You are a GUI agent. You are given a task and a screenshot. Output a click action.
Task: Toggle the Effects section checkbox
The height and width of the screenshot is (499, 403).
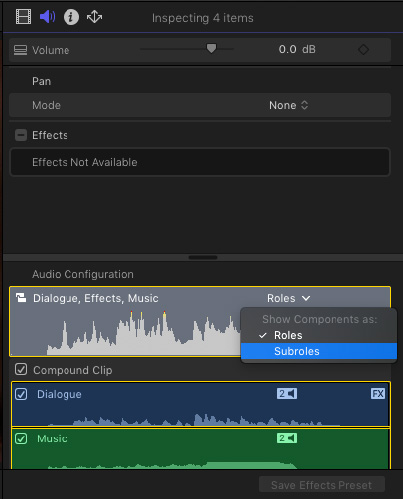coord(21,135)
